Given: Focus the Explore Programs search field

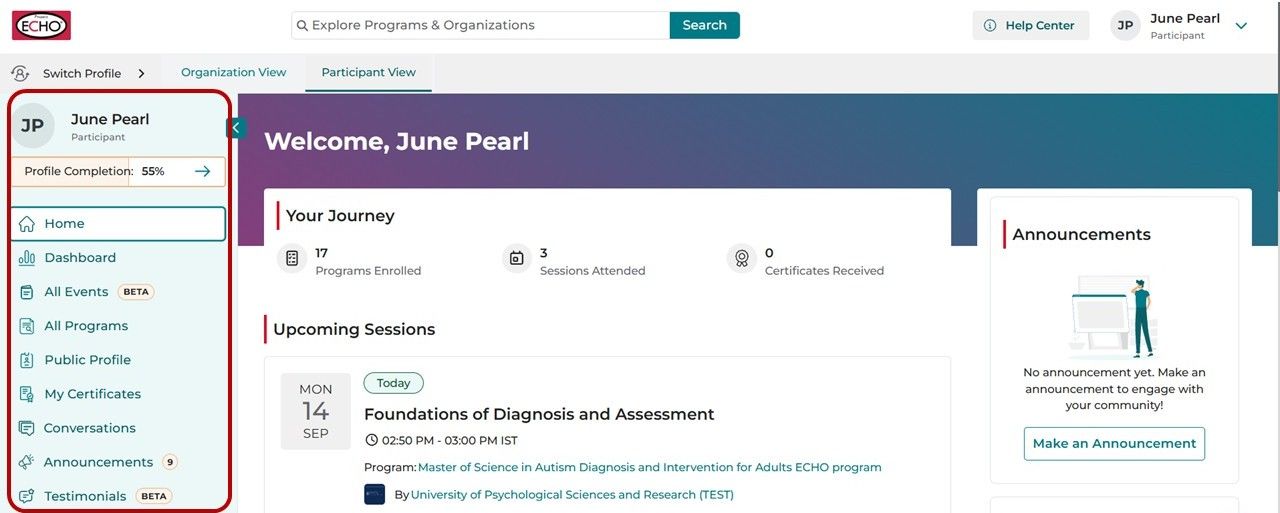Looking at the screenshot, I should pyautogui.click(x=481, y=25).
